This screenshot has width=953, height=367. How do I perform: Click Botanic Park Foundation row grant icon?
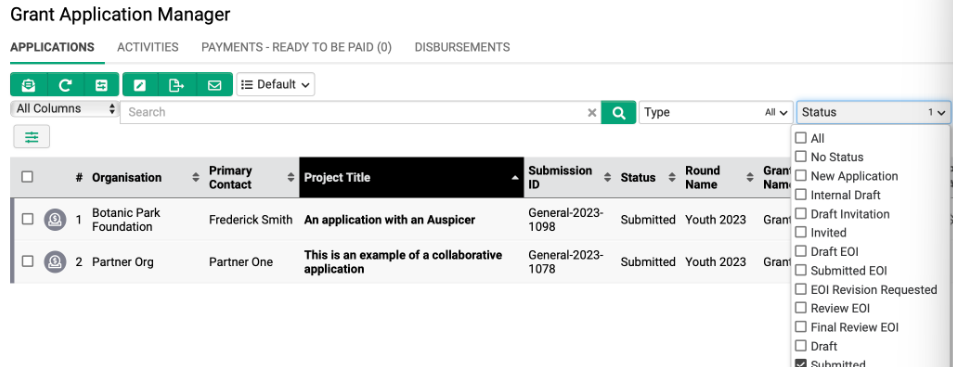point(55,219)
